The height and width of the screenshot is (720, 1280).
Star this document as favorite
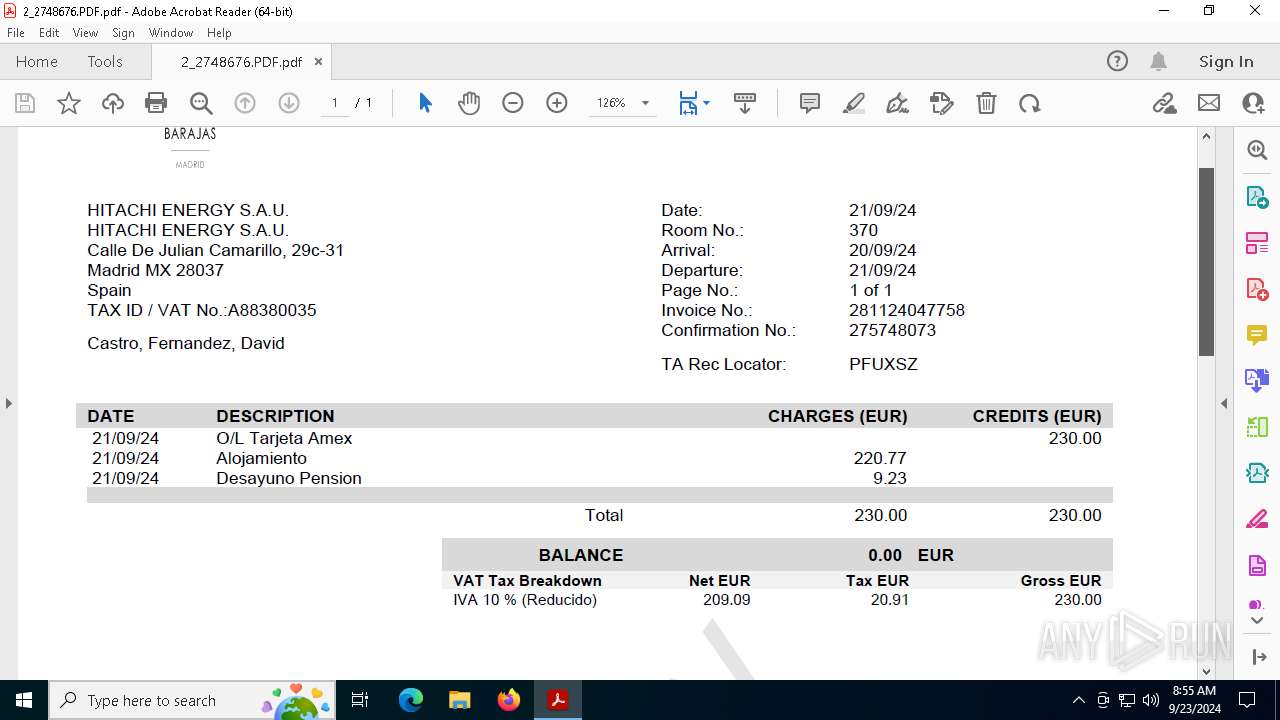[69, 103]
